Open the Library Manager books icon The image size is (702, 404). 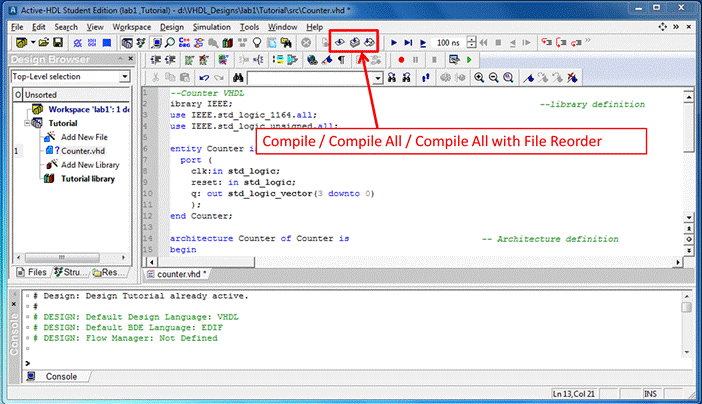[228, 43]
